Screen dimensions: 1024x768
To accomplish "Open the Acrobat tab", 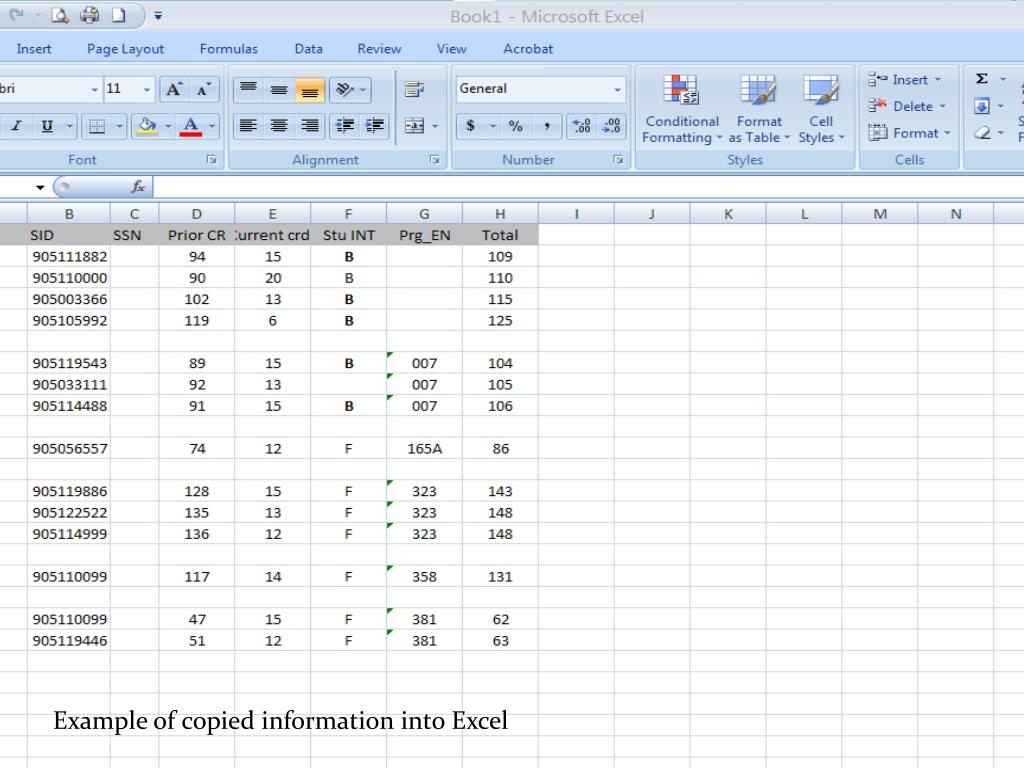I will pyautogui.click(x=528, y=49).
